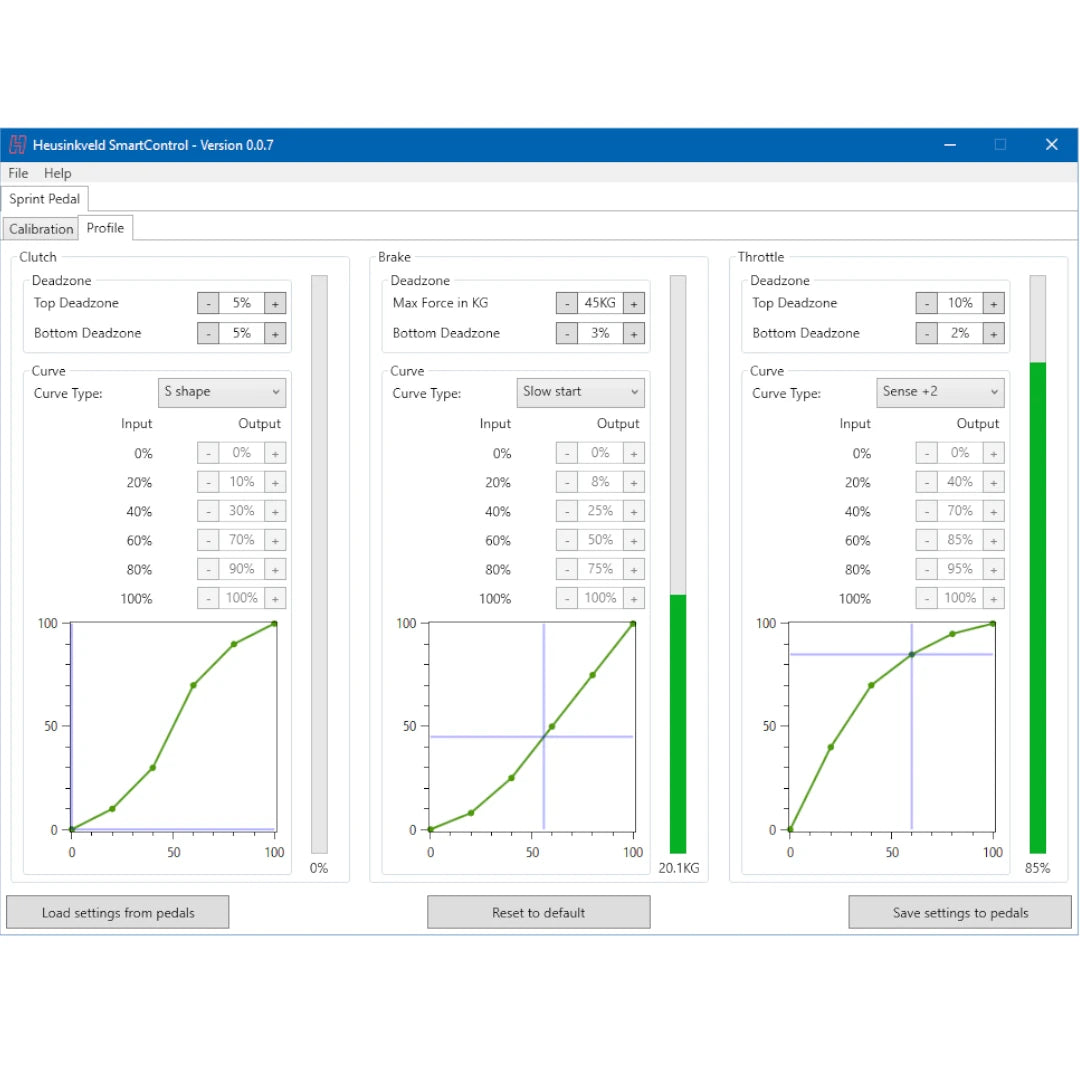Decrease Throttle Bottom Deadzone value
The width and height of the screenshot is (1080, 1080).
click(x=927, y=334)
